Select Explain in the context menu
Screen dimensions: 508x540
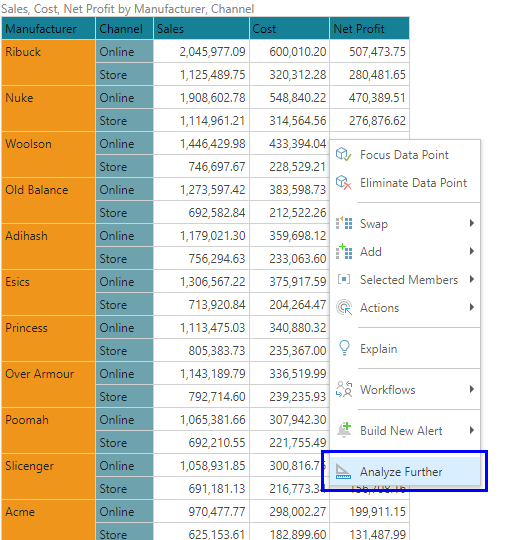coord(405,349)
